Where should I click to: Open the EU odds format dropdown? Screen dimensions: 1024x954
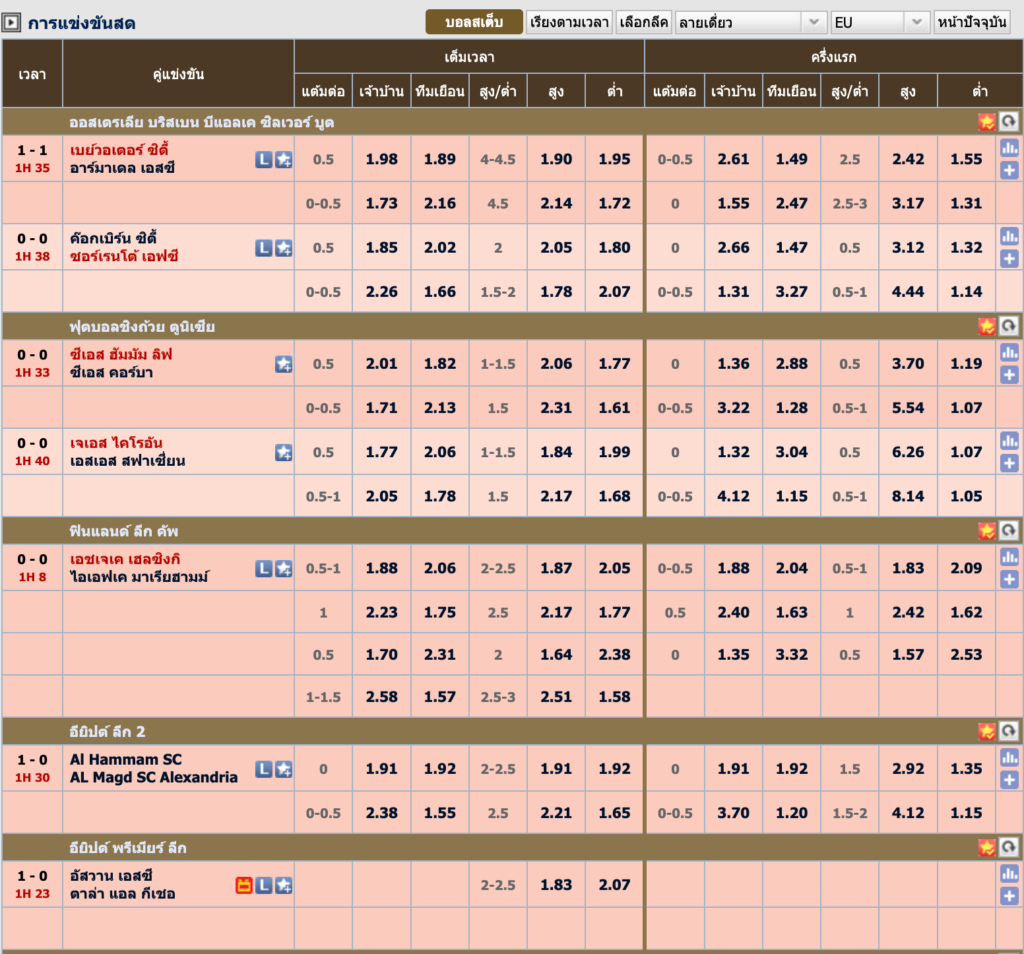point(880,22)
